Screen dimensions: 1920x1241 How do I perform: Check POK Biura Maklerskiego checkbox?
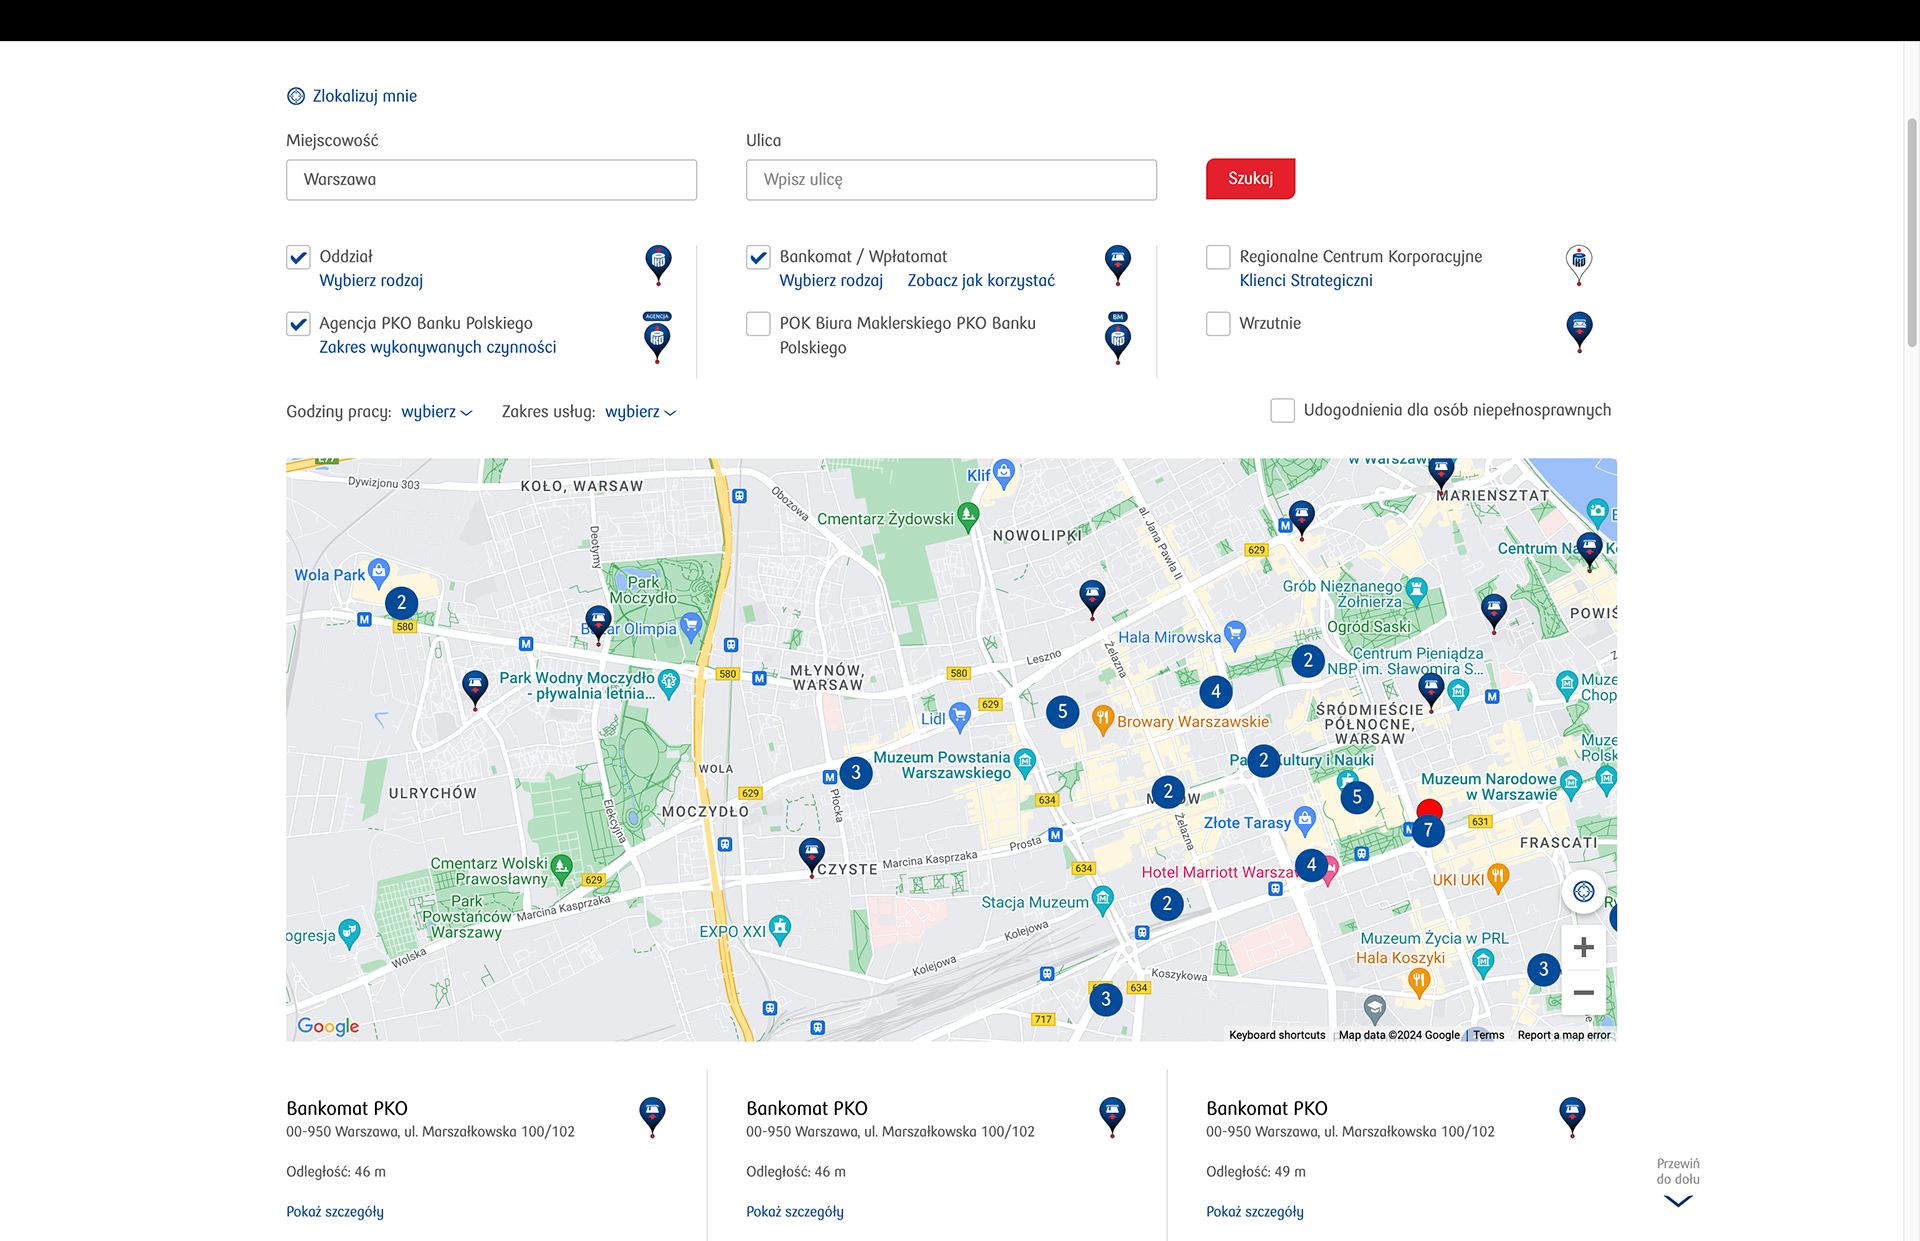[758, 324]
